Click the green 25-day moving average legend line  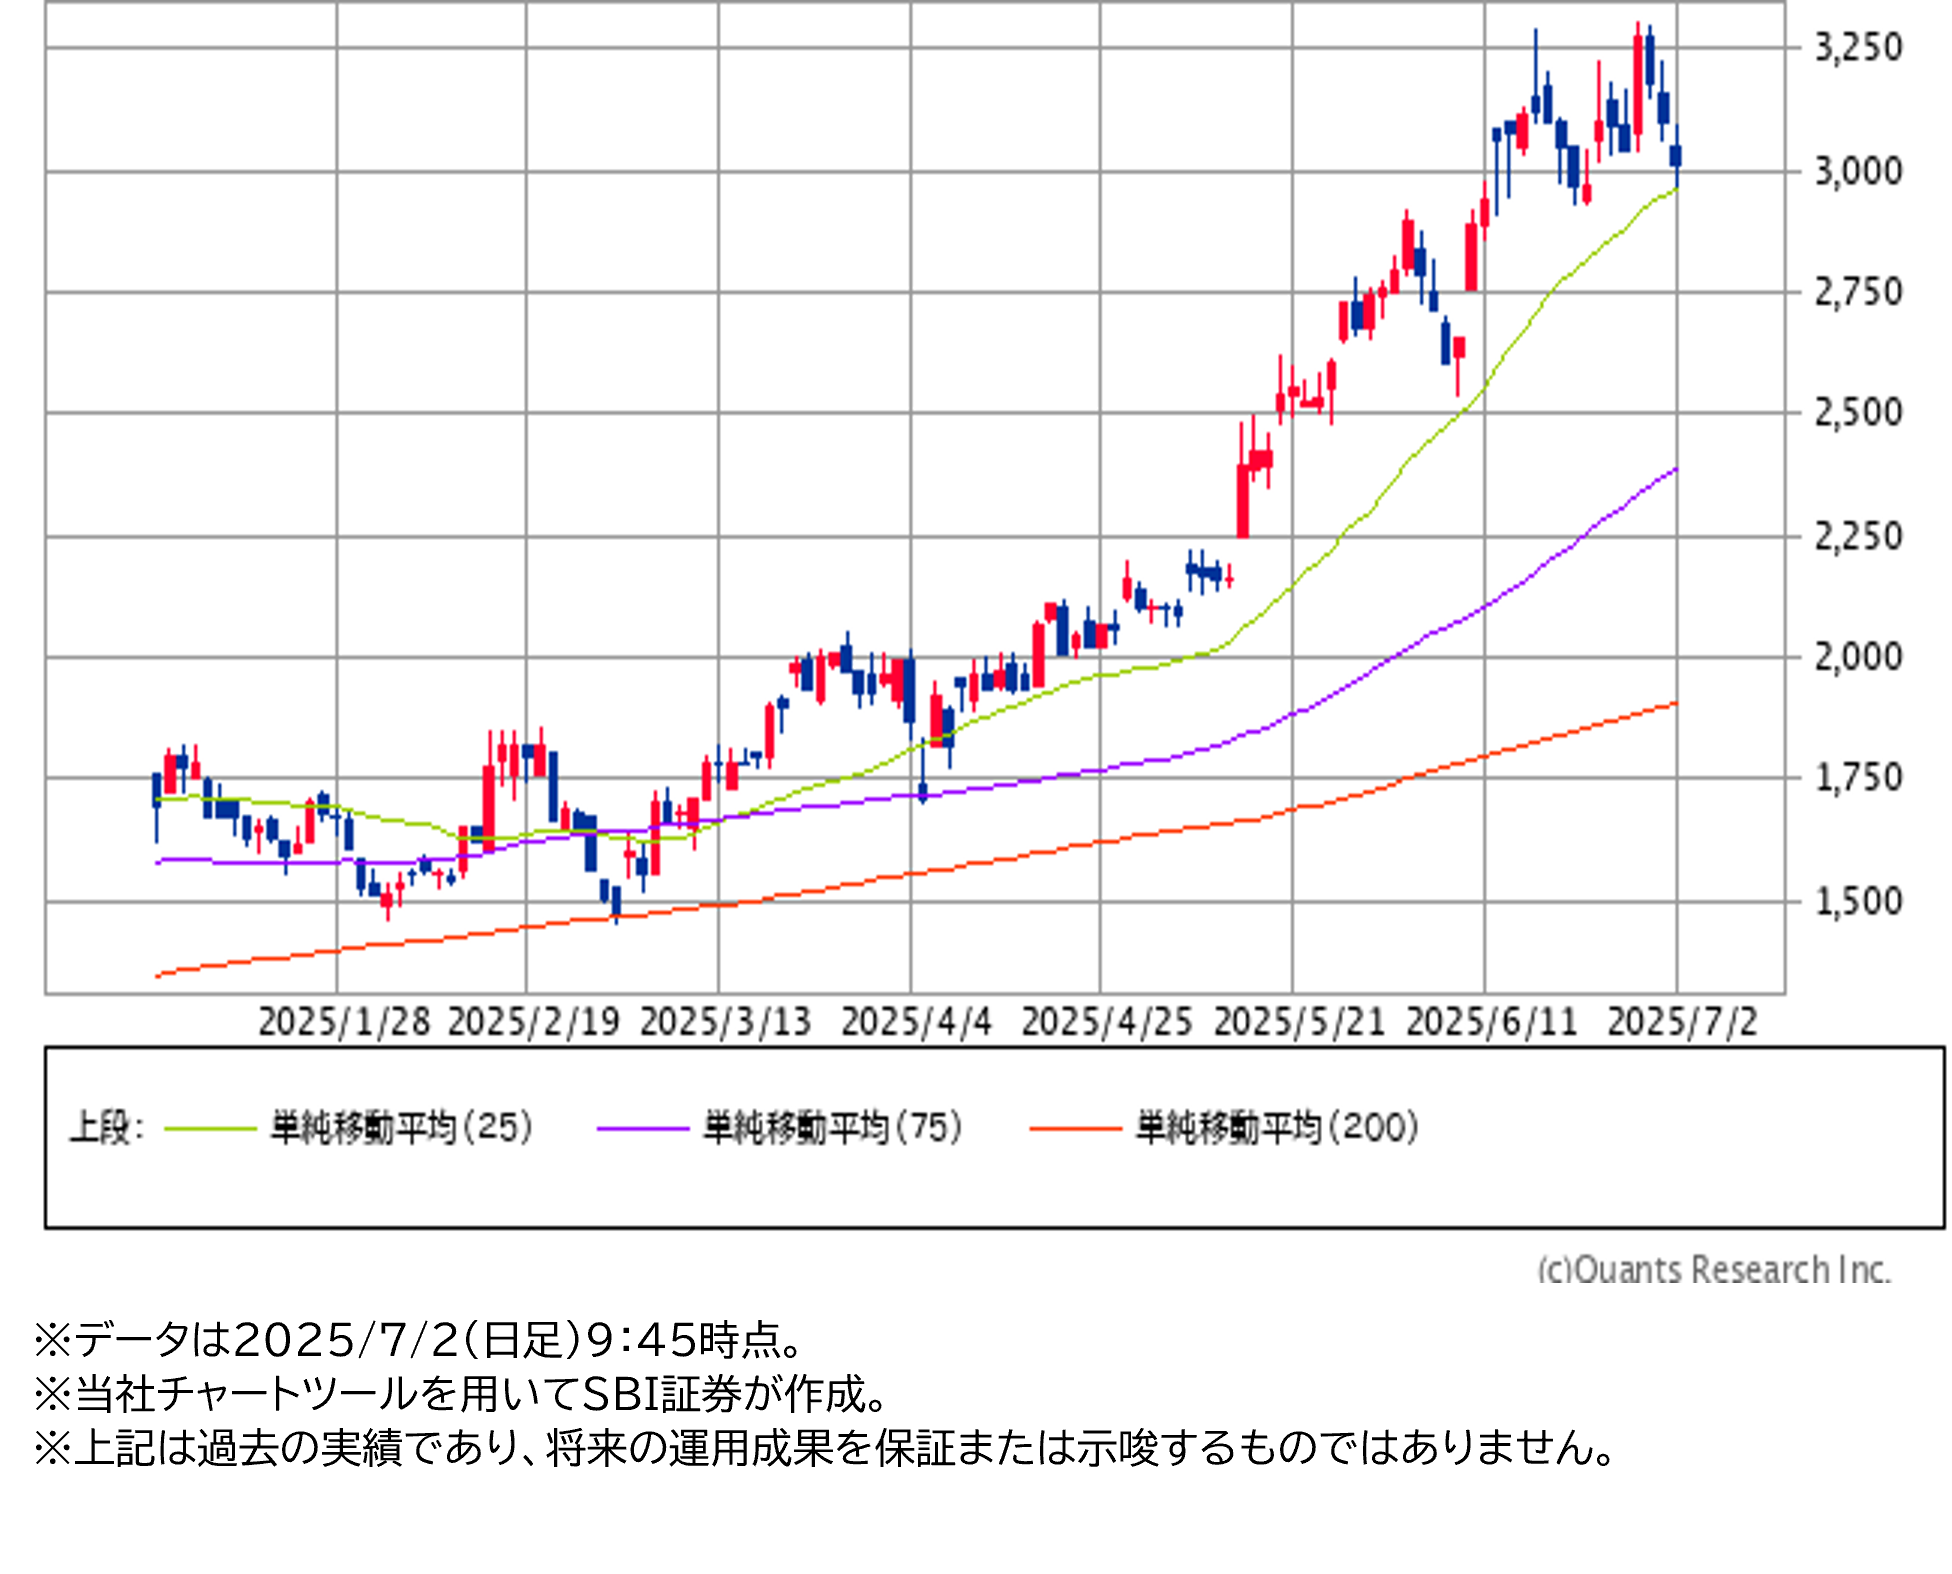click(210, 1128)
